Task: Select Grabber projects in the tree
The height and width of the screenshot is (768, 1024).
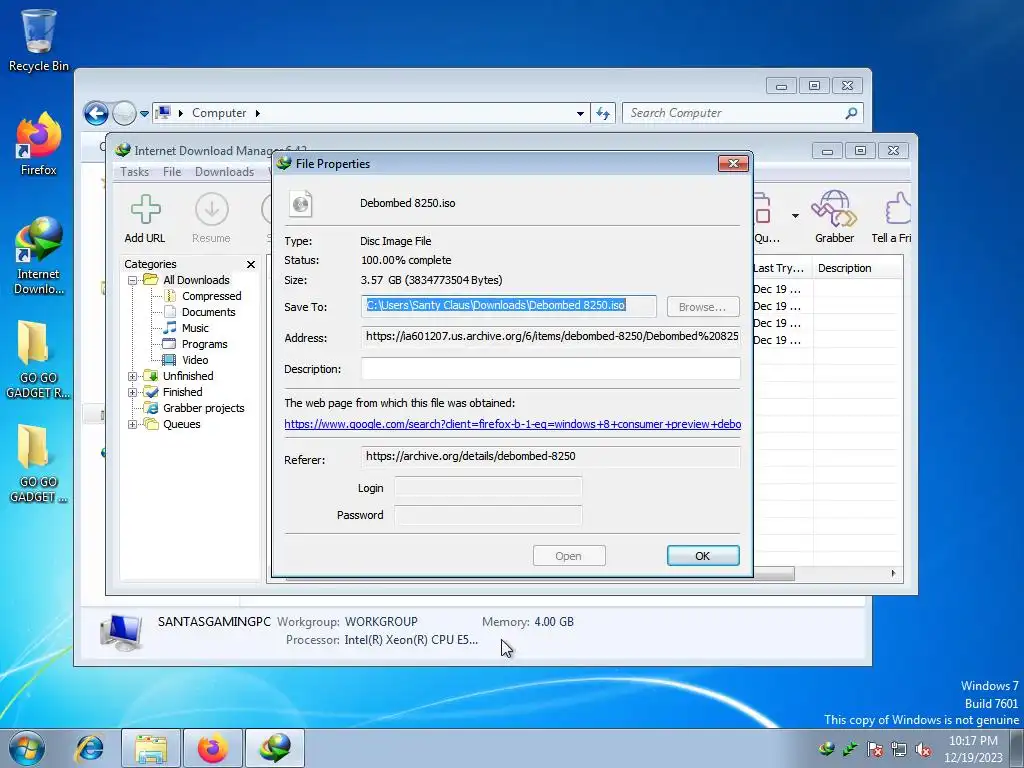Action: (195, 408)
